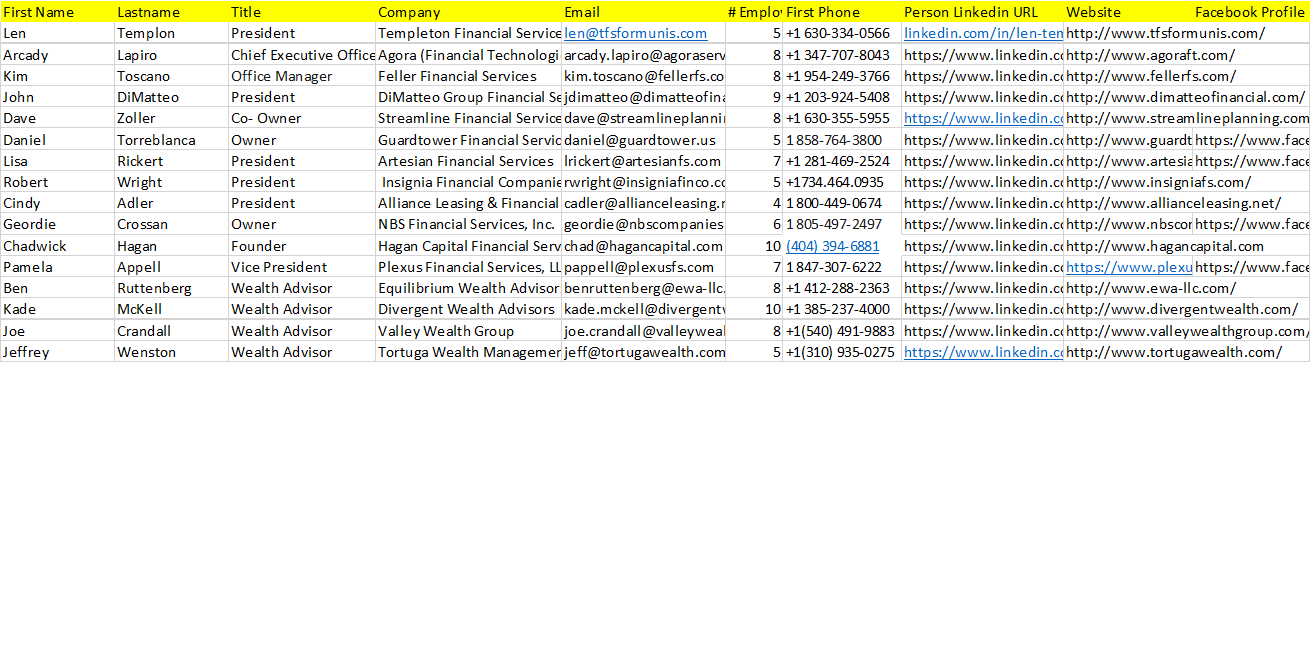This screenshot has height=650, width=1311.
Task: Open the len@tfsformunis.com email link
Action: pos(636,33)
